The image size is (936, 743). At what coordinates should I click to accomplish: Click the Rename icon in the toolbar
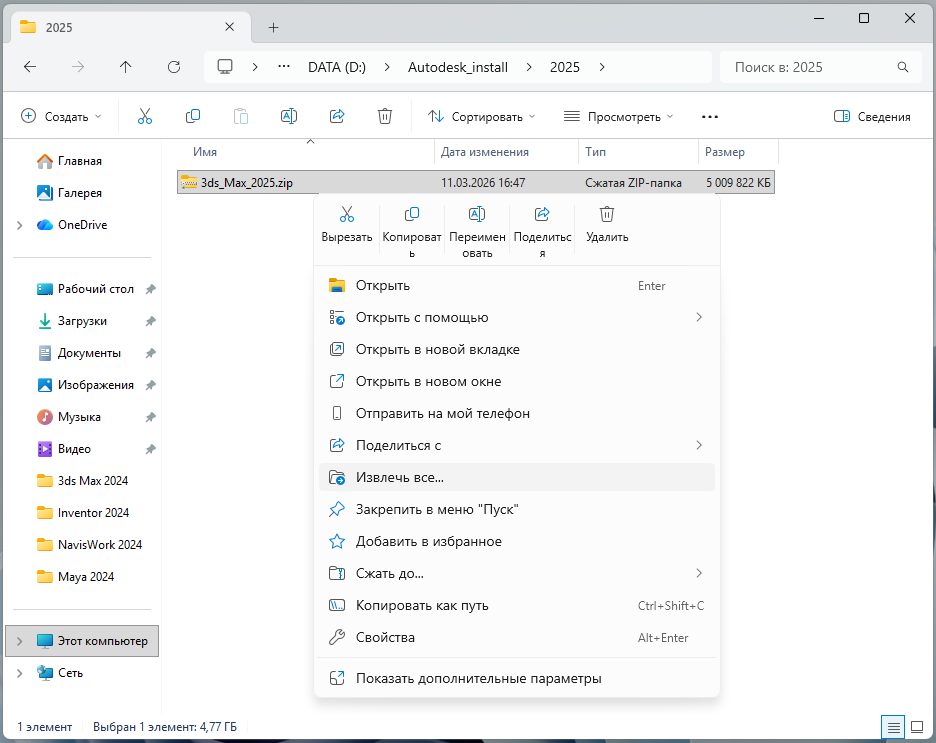coord(289,116)
